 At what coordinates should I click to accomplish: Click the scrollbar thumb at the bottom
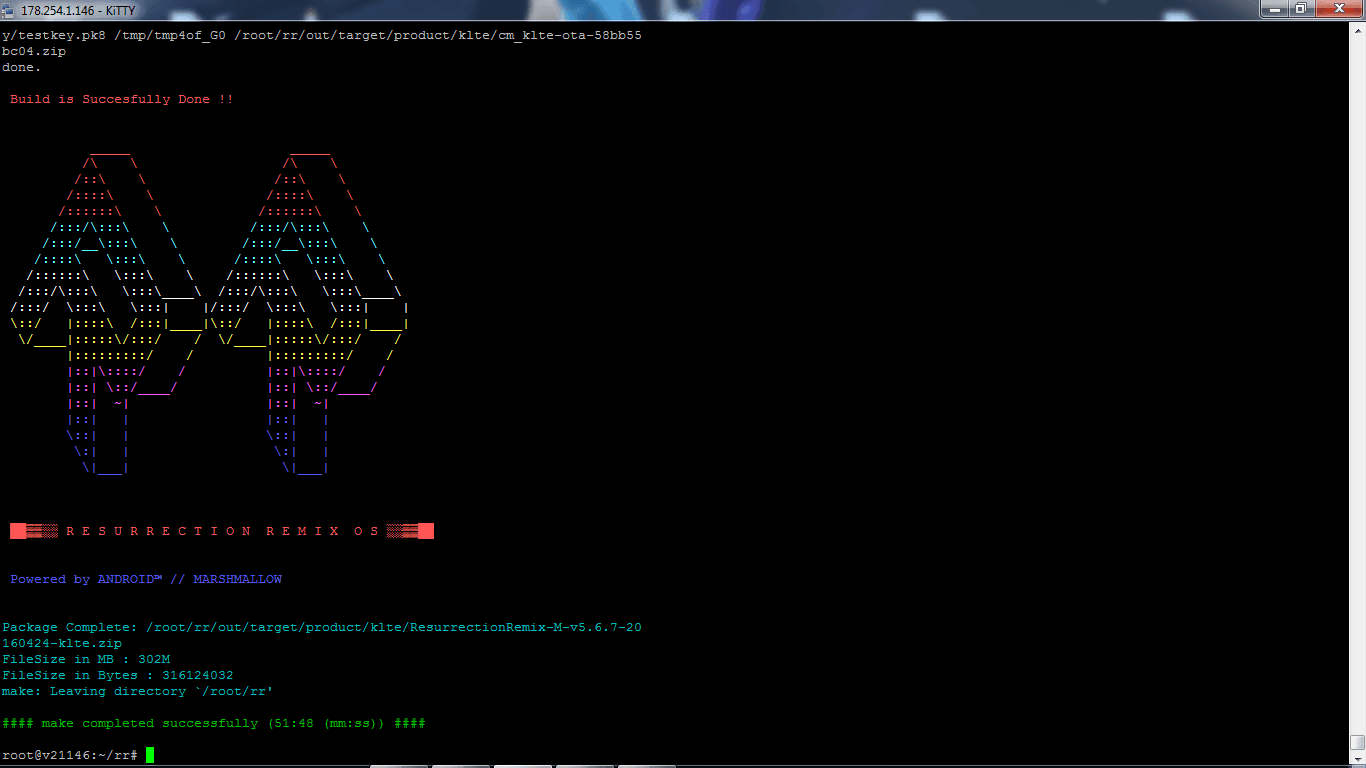[1357, 742]
